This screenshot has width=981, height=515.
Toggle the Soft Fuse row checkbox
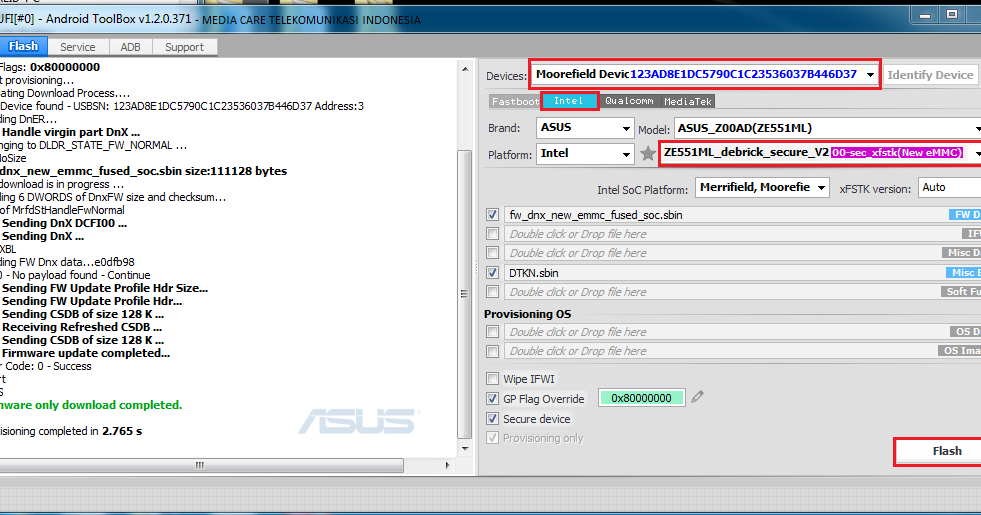click(492, 292)
